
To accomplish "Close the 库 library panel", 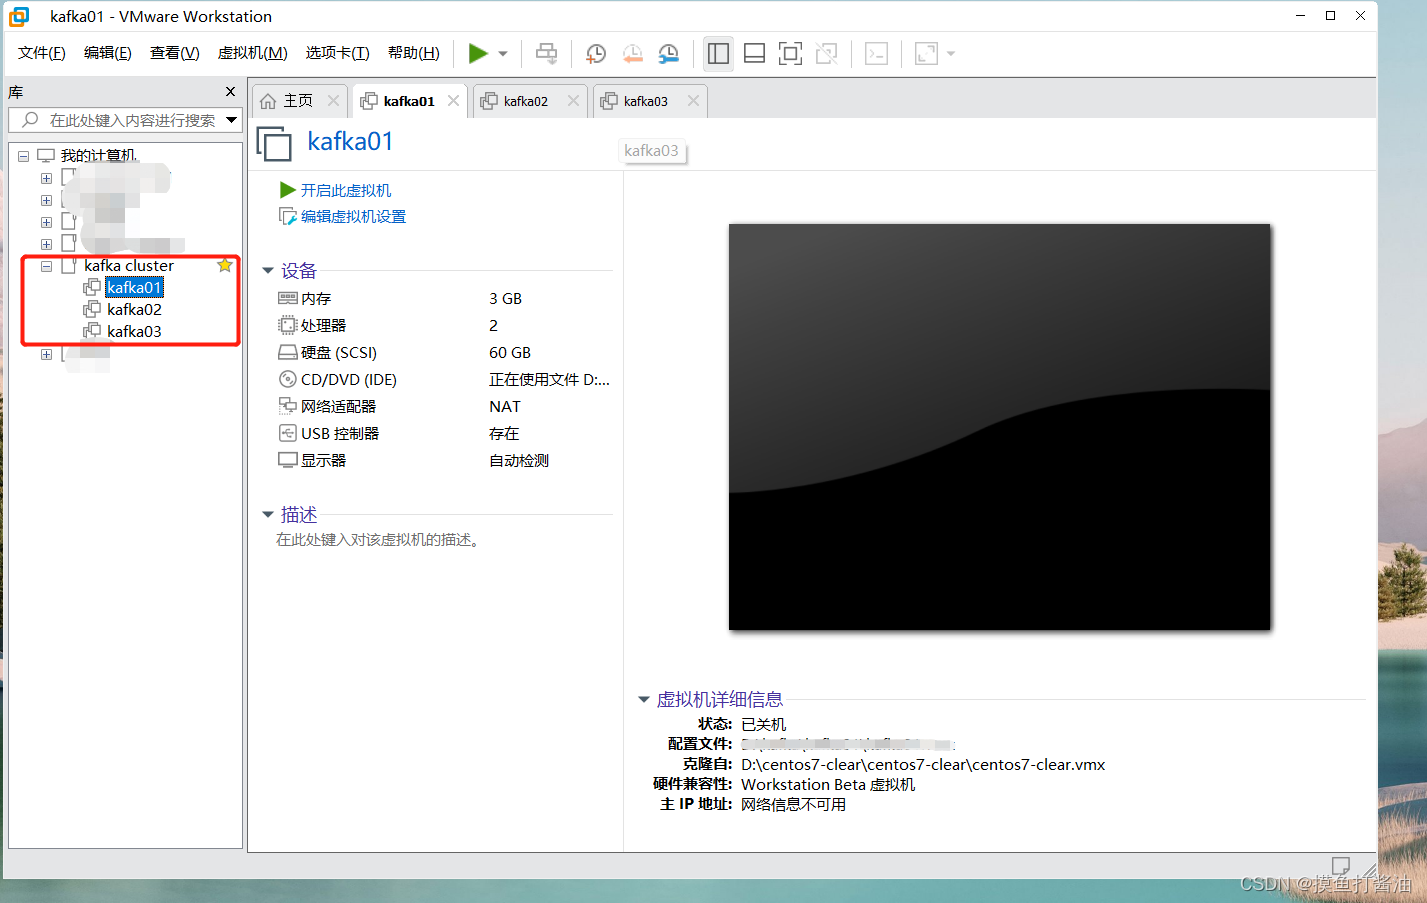I will [230, 92].
